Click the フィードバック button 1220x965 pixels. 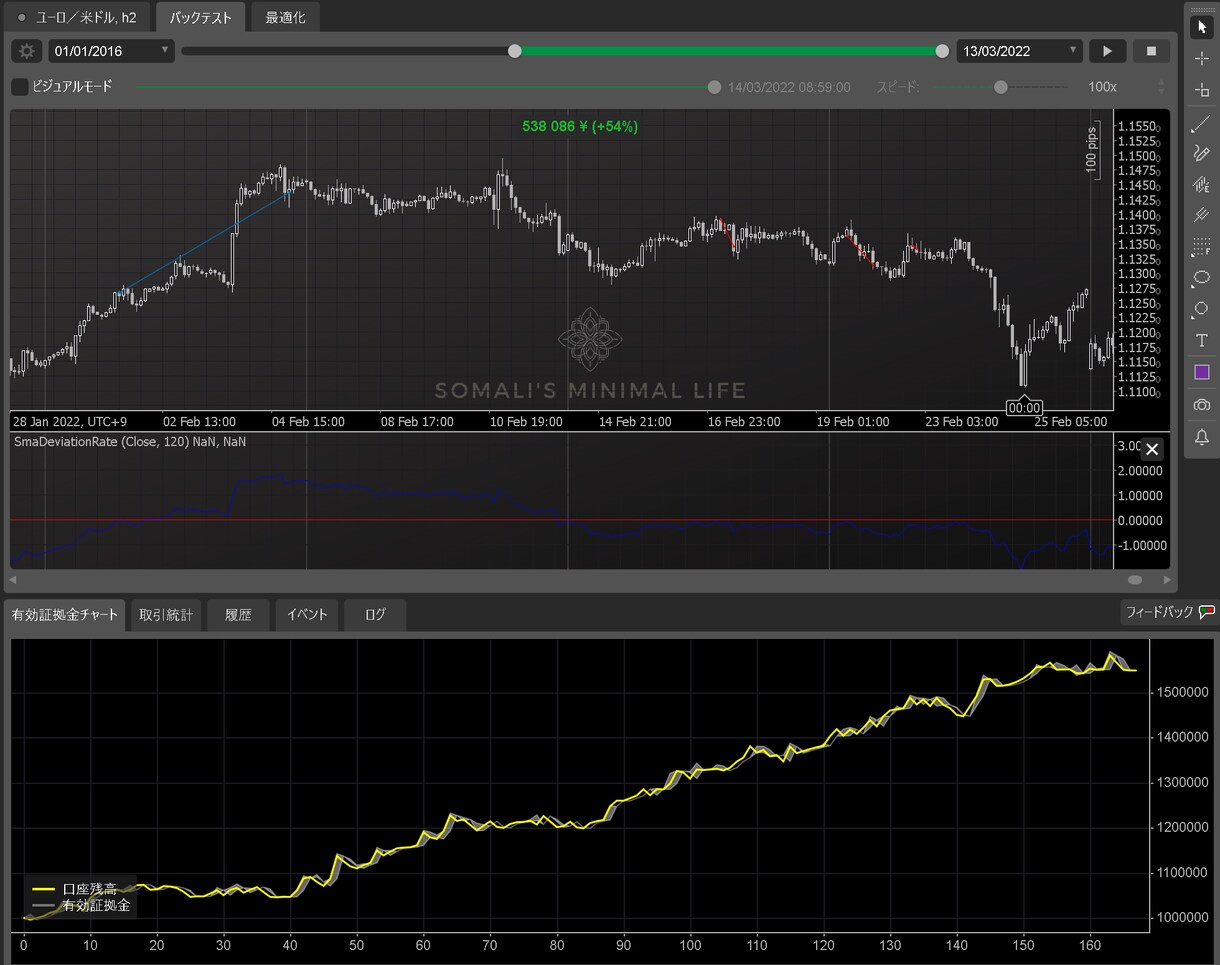click(x=1168, y=612)
